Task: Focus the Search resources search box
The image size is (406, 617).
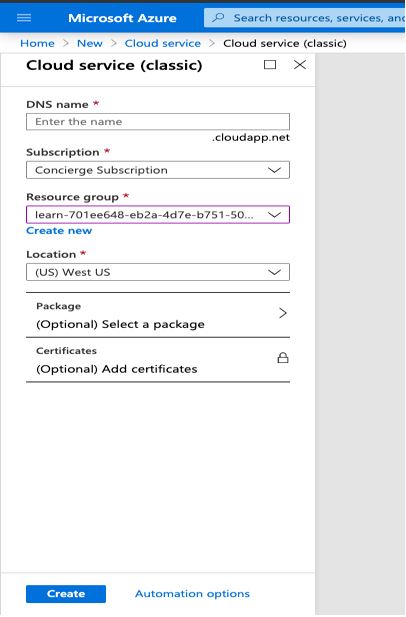Action: (305, 18)
